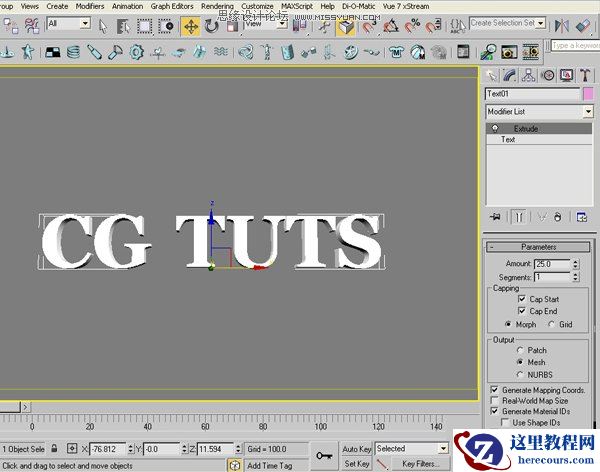The height and width of the screenshot is (472, 600).
Task: Click the Auto Key button
Action: point(356,449)
